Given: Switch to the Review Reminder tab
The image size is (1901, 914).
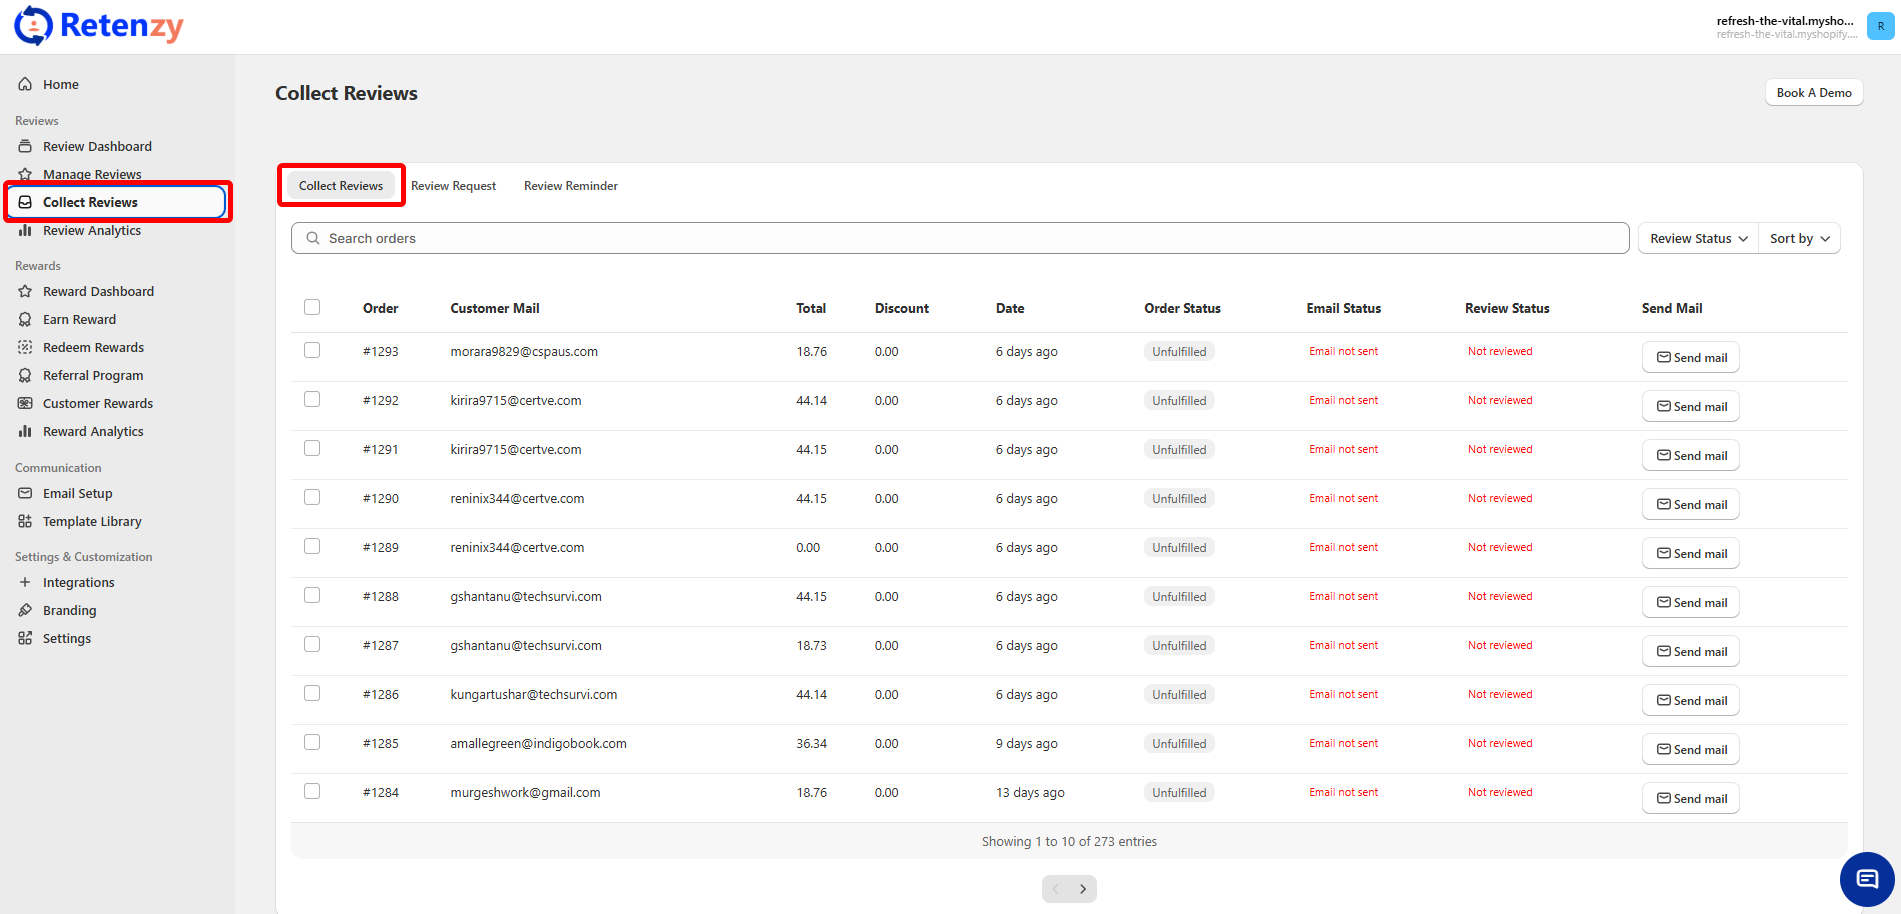Looking at the screenshot, I should coord(570,186).
